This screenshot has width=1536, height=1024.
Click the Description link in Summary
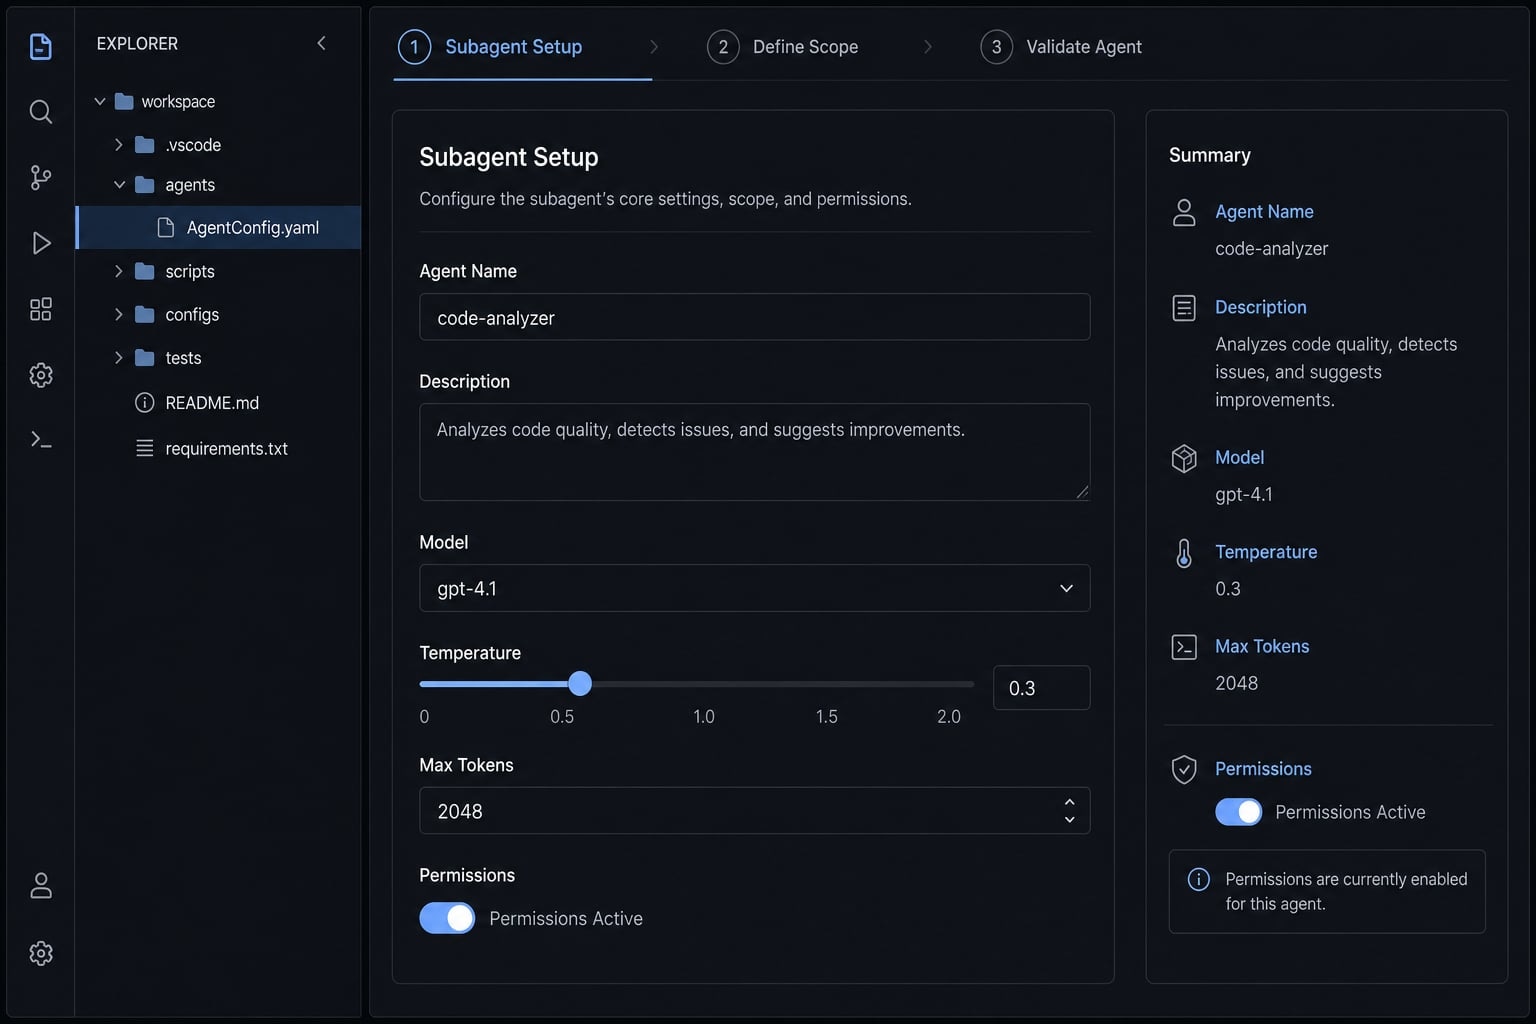[1260, 307]
